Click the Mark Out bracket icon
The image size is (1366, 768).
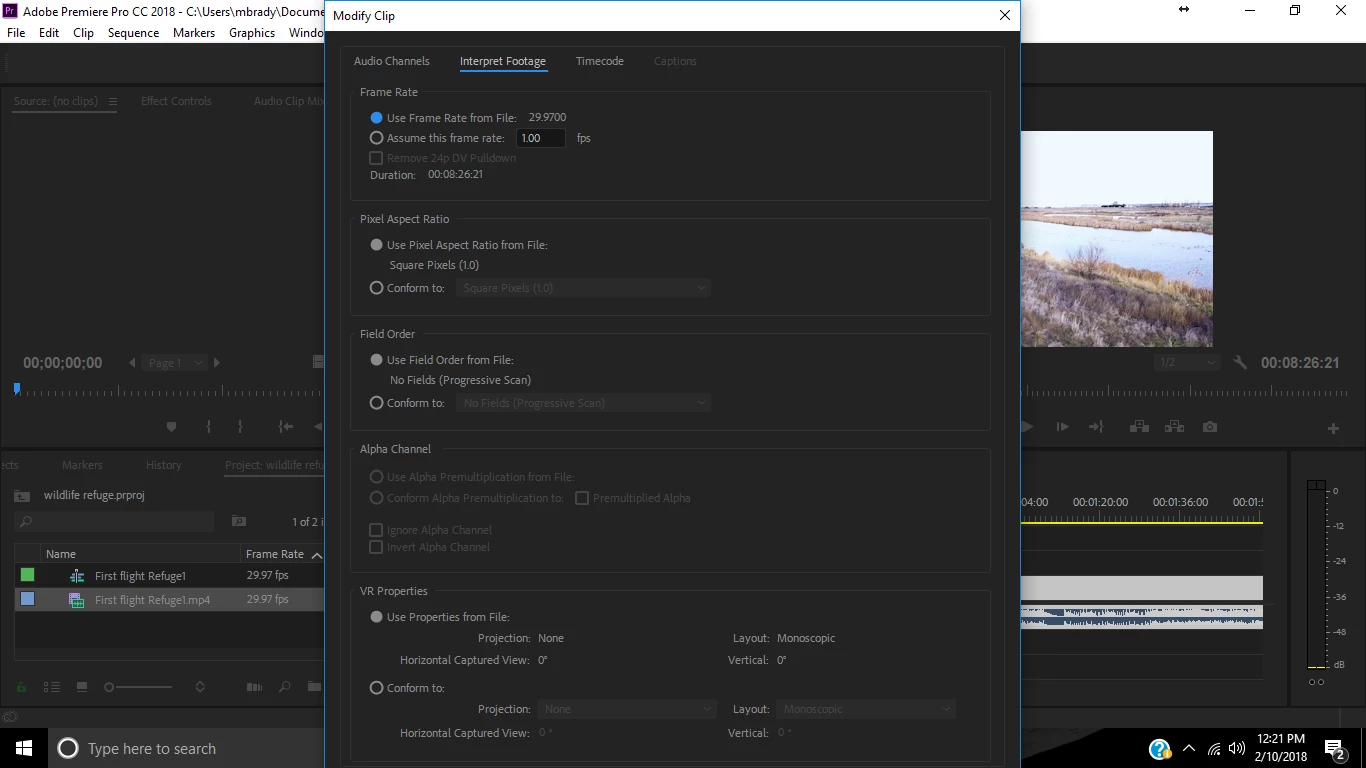pos(240,427)
